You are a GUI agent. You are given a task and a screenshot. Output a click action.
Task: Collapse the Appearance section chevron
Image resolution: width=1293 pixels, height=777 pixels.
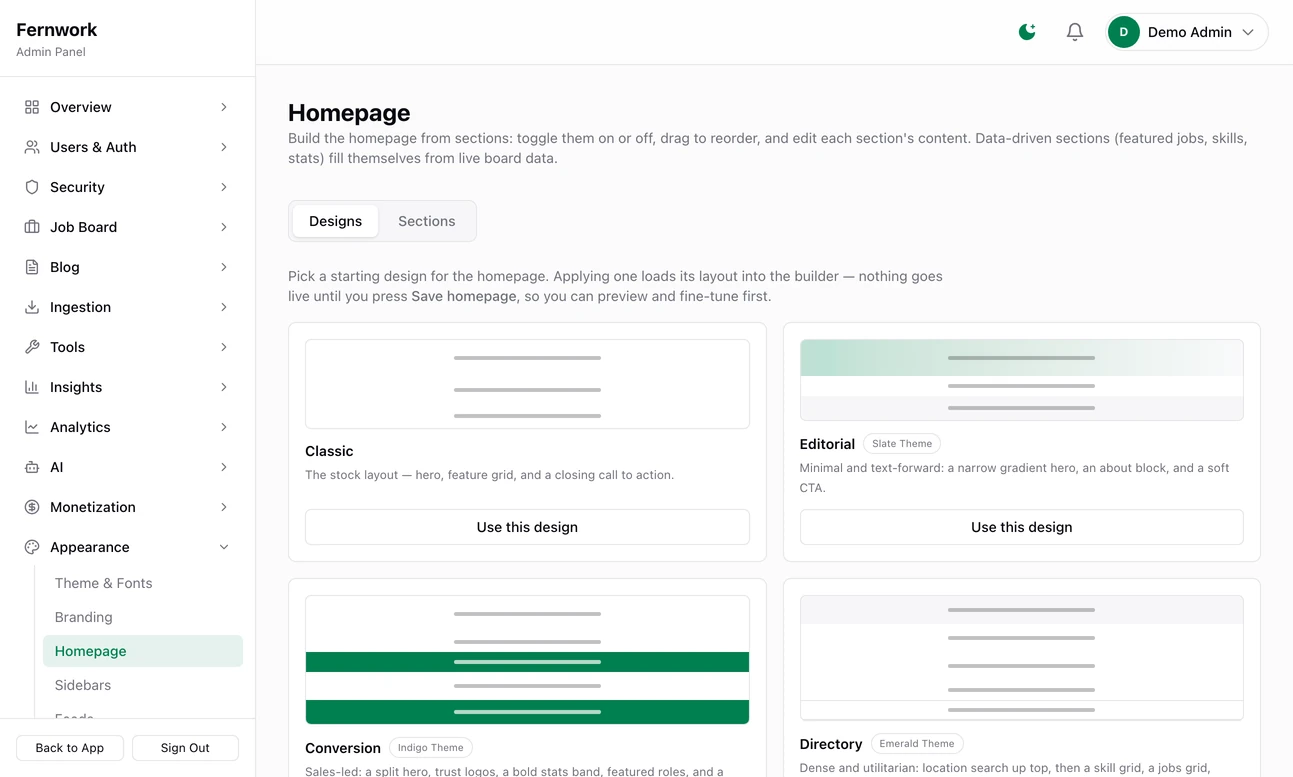tap(224, 547)
